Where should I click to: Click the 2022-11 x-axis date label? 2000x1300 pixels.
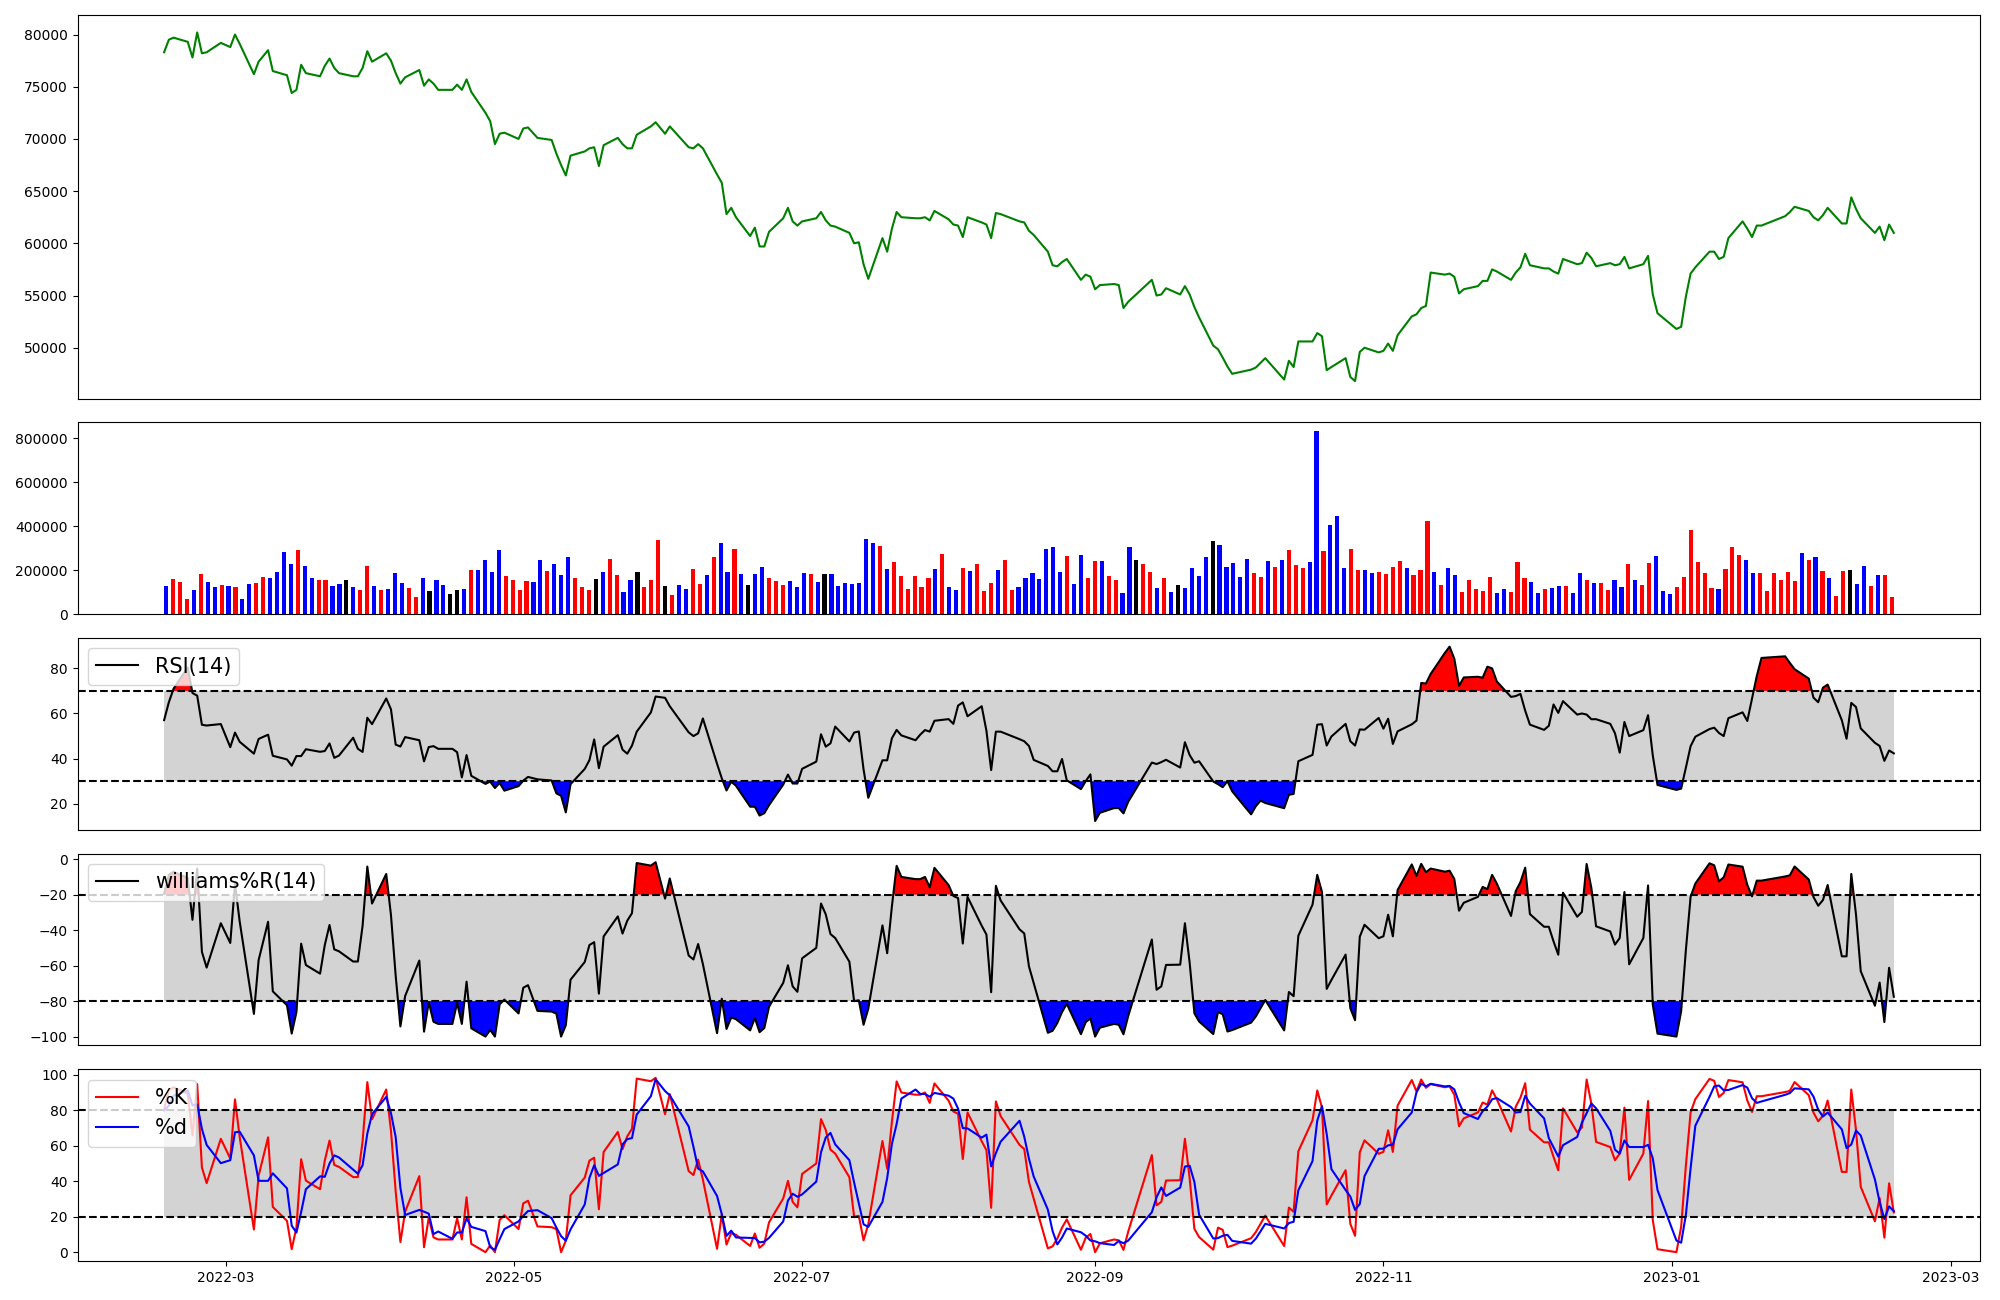coord(1383,1277)
